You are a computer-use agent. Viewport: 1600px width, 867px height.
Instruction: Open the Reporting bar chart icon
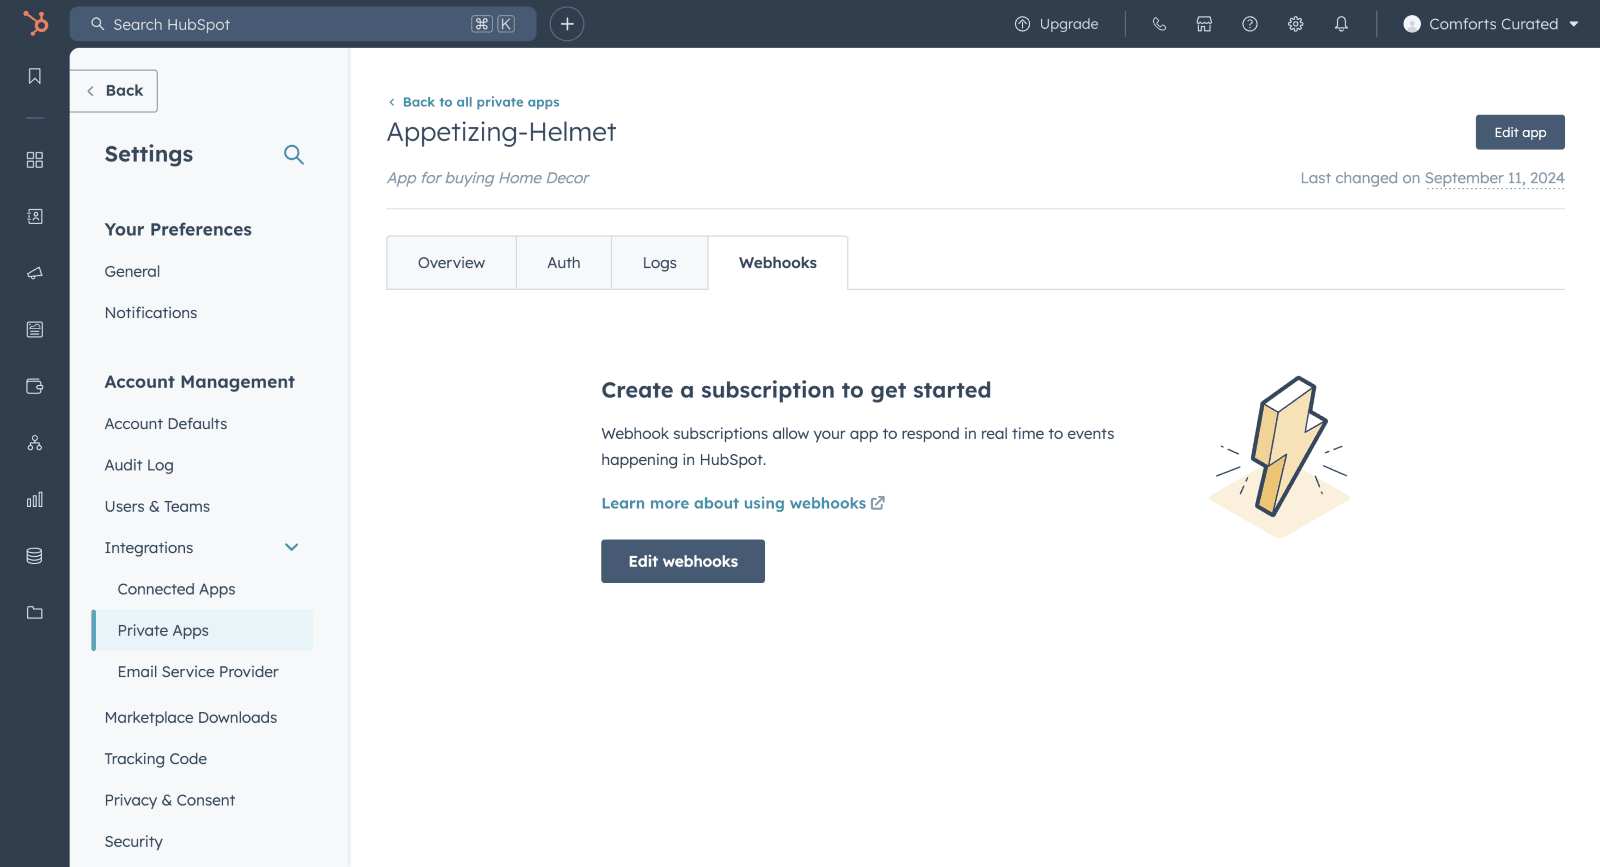[35, 499]
